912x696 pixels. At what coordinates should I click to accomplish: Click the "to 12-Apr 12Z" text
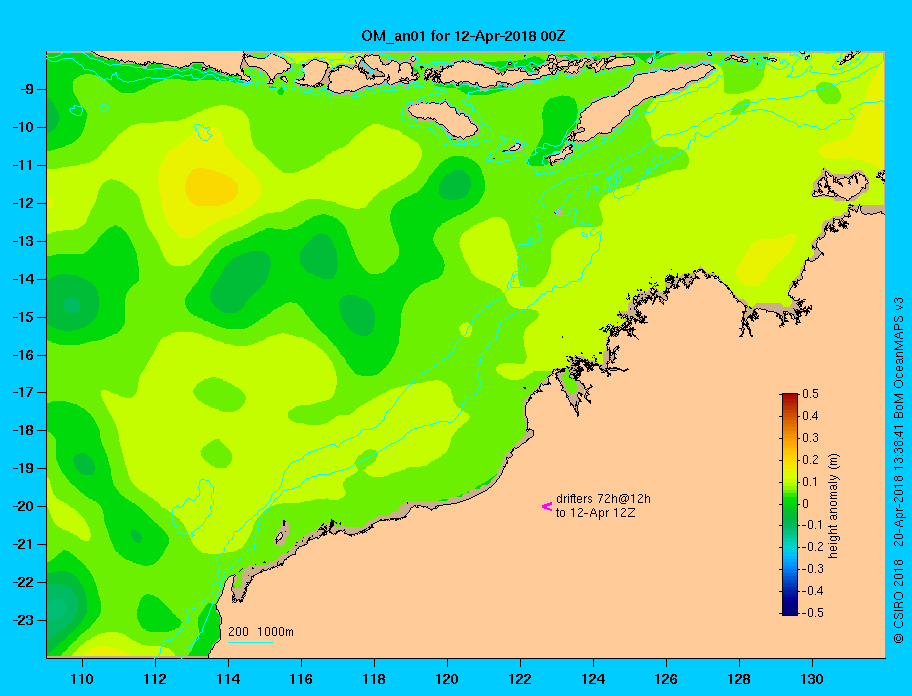[595, 513]
